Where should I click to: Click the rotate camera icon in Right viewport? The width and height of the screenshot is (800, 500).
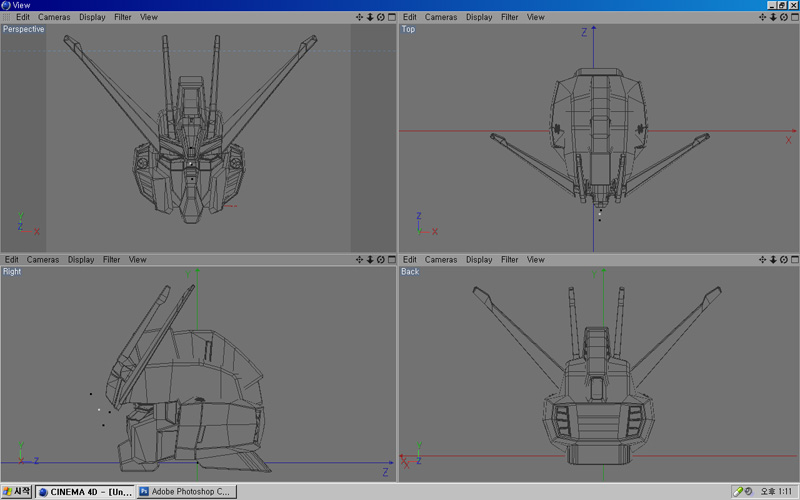tap(381, 260)
